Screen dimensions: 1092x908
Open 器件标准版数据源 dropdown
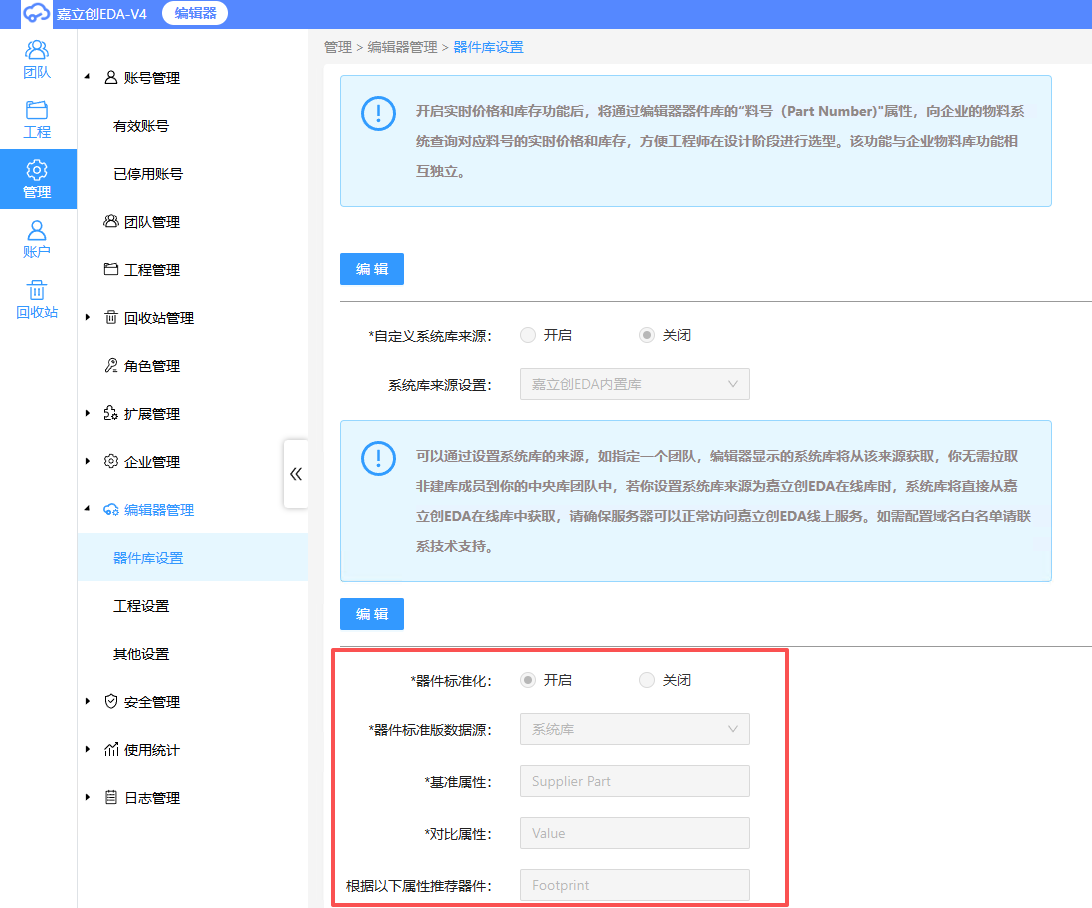click(634, 729)
